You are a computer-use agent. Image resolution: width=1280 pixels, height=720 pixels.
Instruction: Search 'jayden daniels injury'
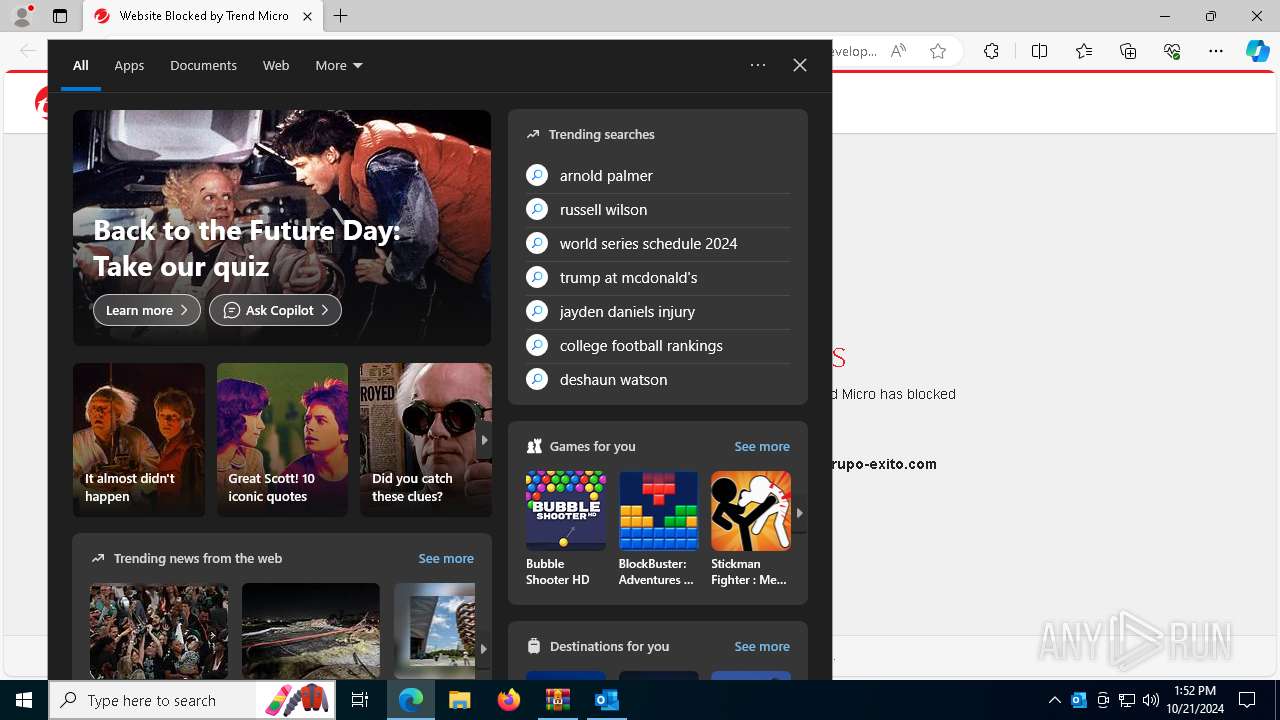658,311
